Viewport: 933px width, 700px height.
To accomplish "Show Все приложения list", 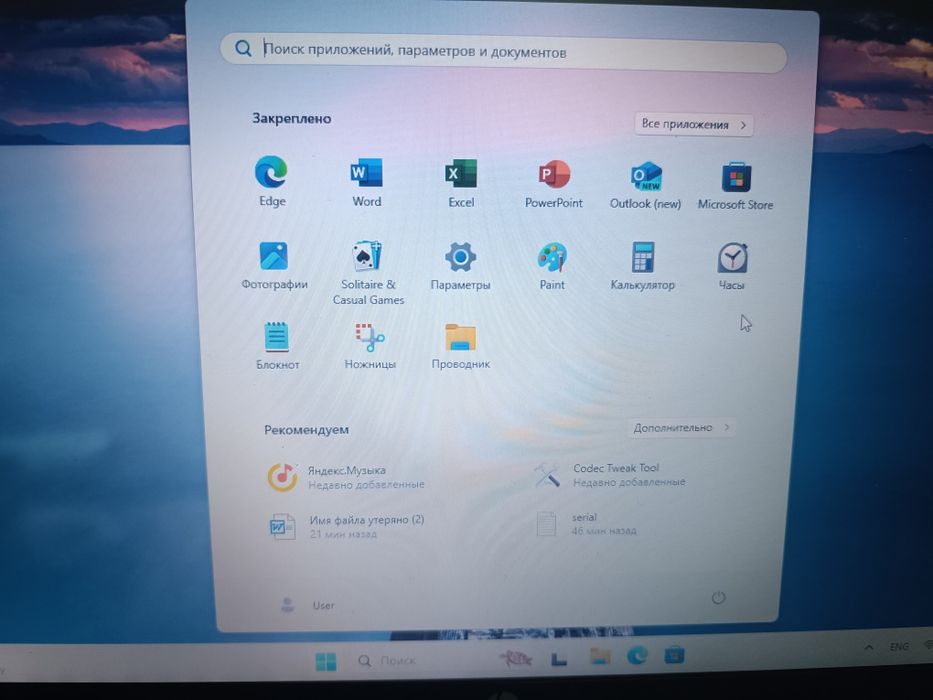I will [x=694, y=124].
